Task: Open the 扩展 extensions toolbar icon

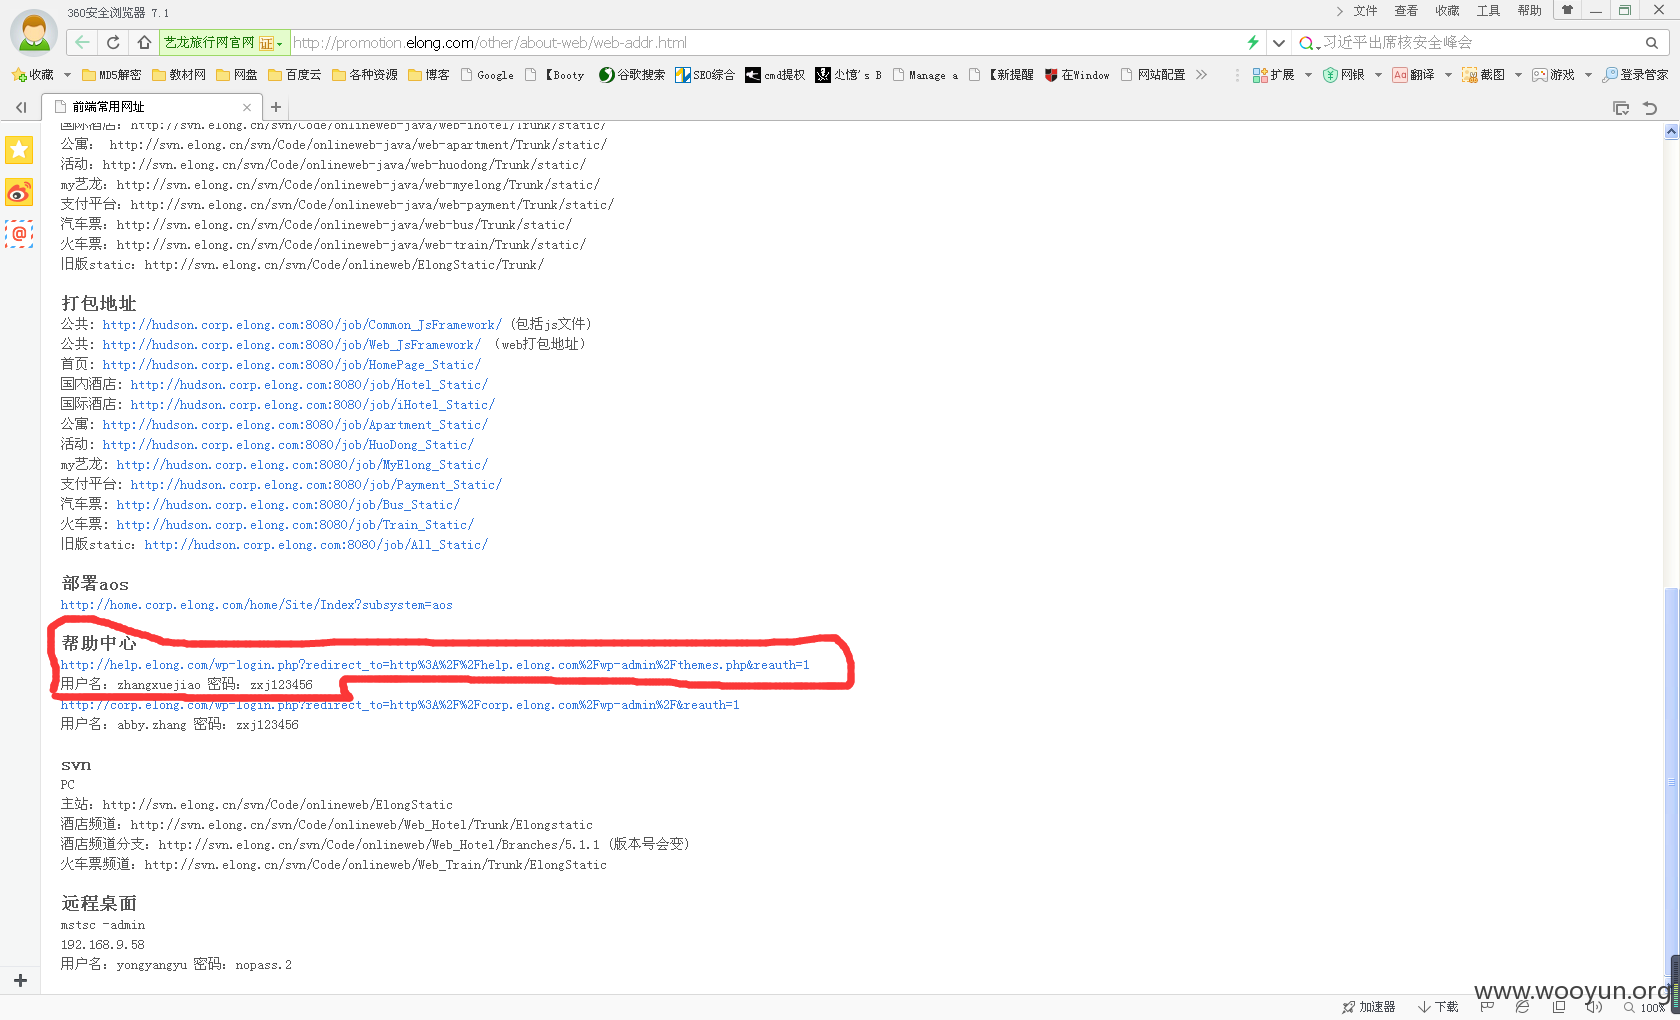Action: point(1273,75)
